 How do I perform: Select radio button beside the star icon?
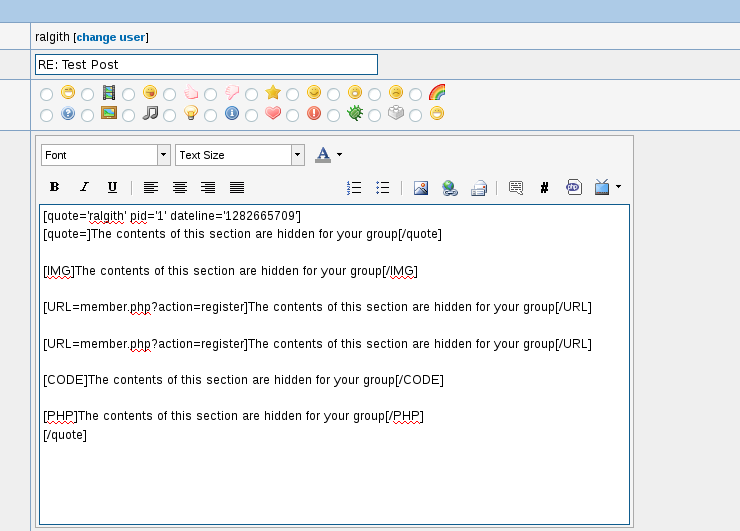(252, 95)
